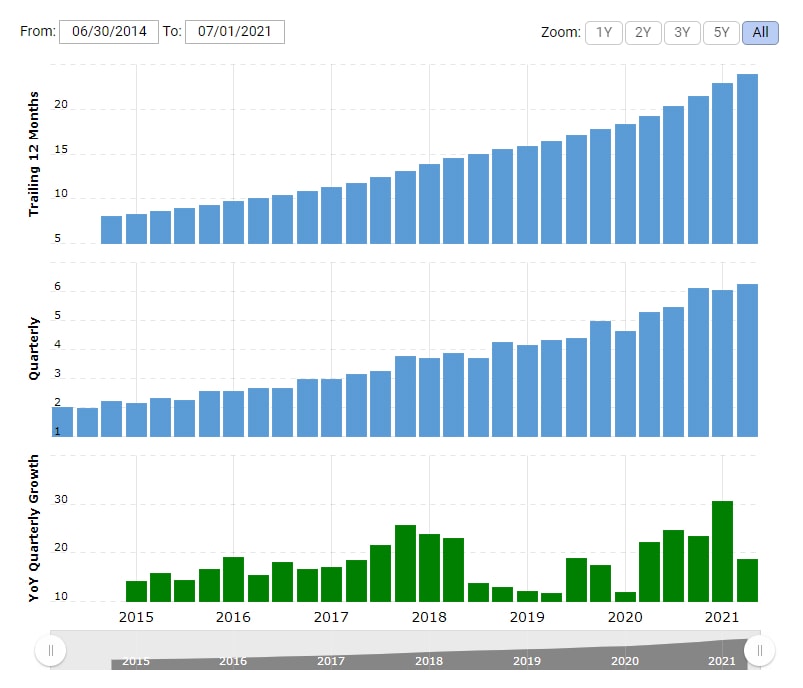
Task: Click the right handle of range navigator
Action: click(760, 651)
